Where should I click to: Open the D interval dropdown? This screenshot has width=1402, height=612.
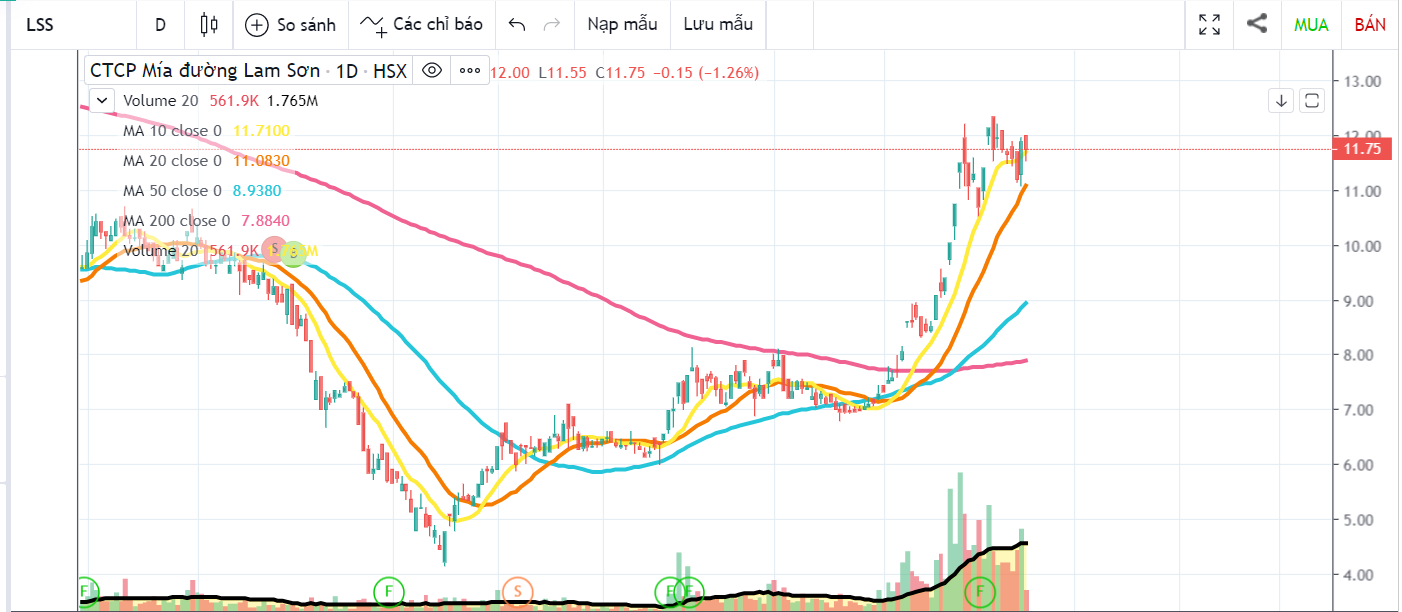161,25
